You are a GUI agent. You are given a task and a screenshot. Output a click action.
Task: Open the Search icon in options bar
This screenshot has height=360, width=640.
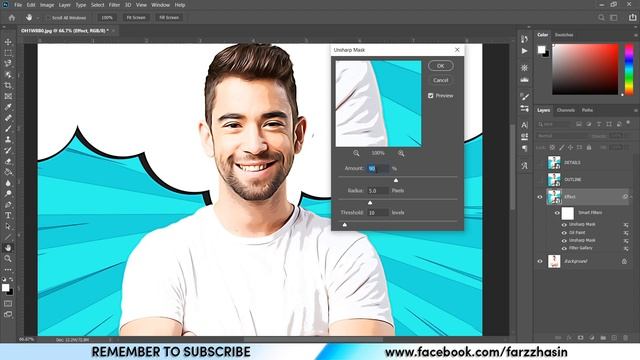601,18
